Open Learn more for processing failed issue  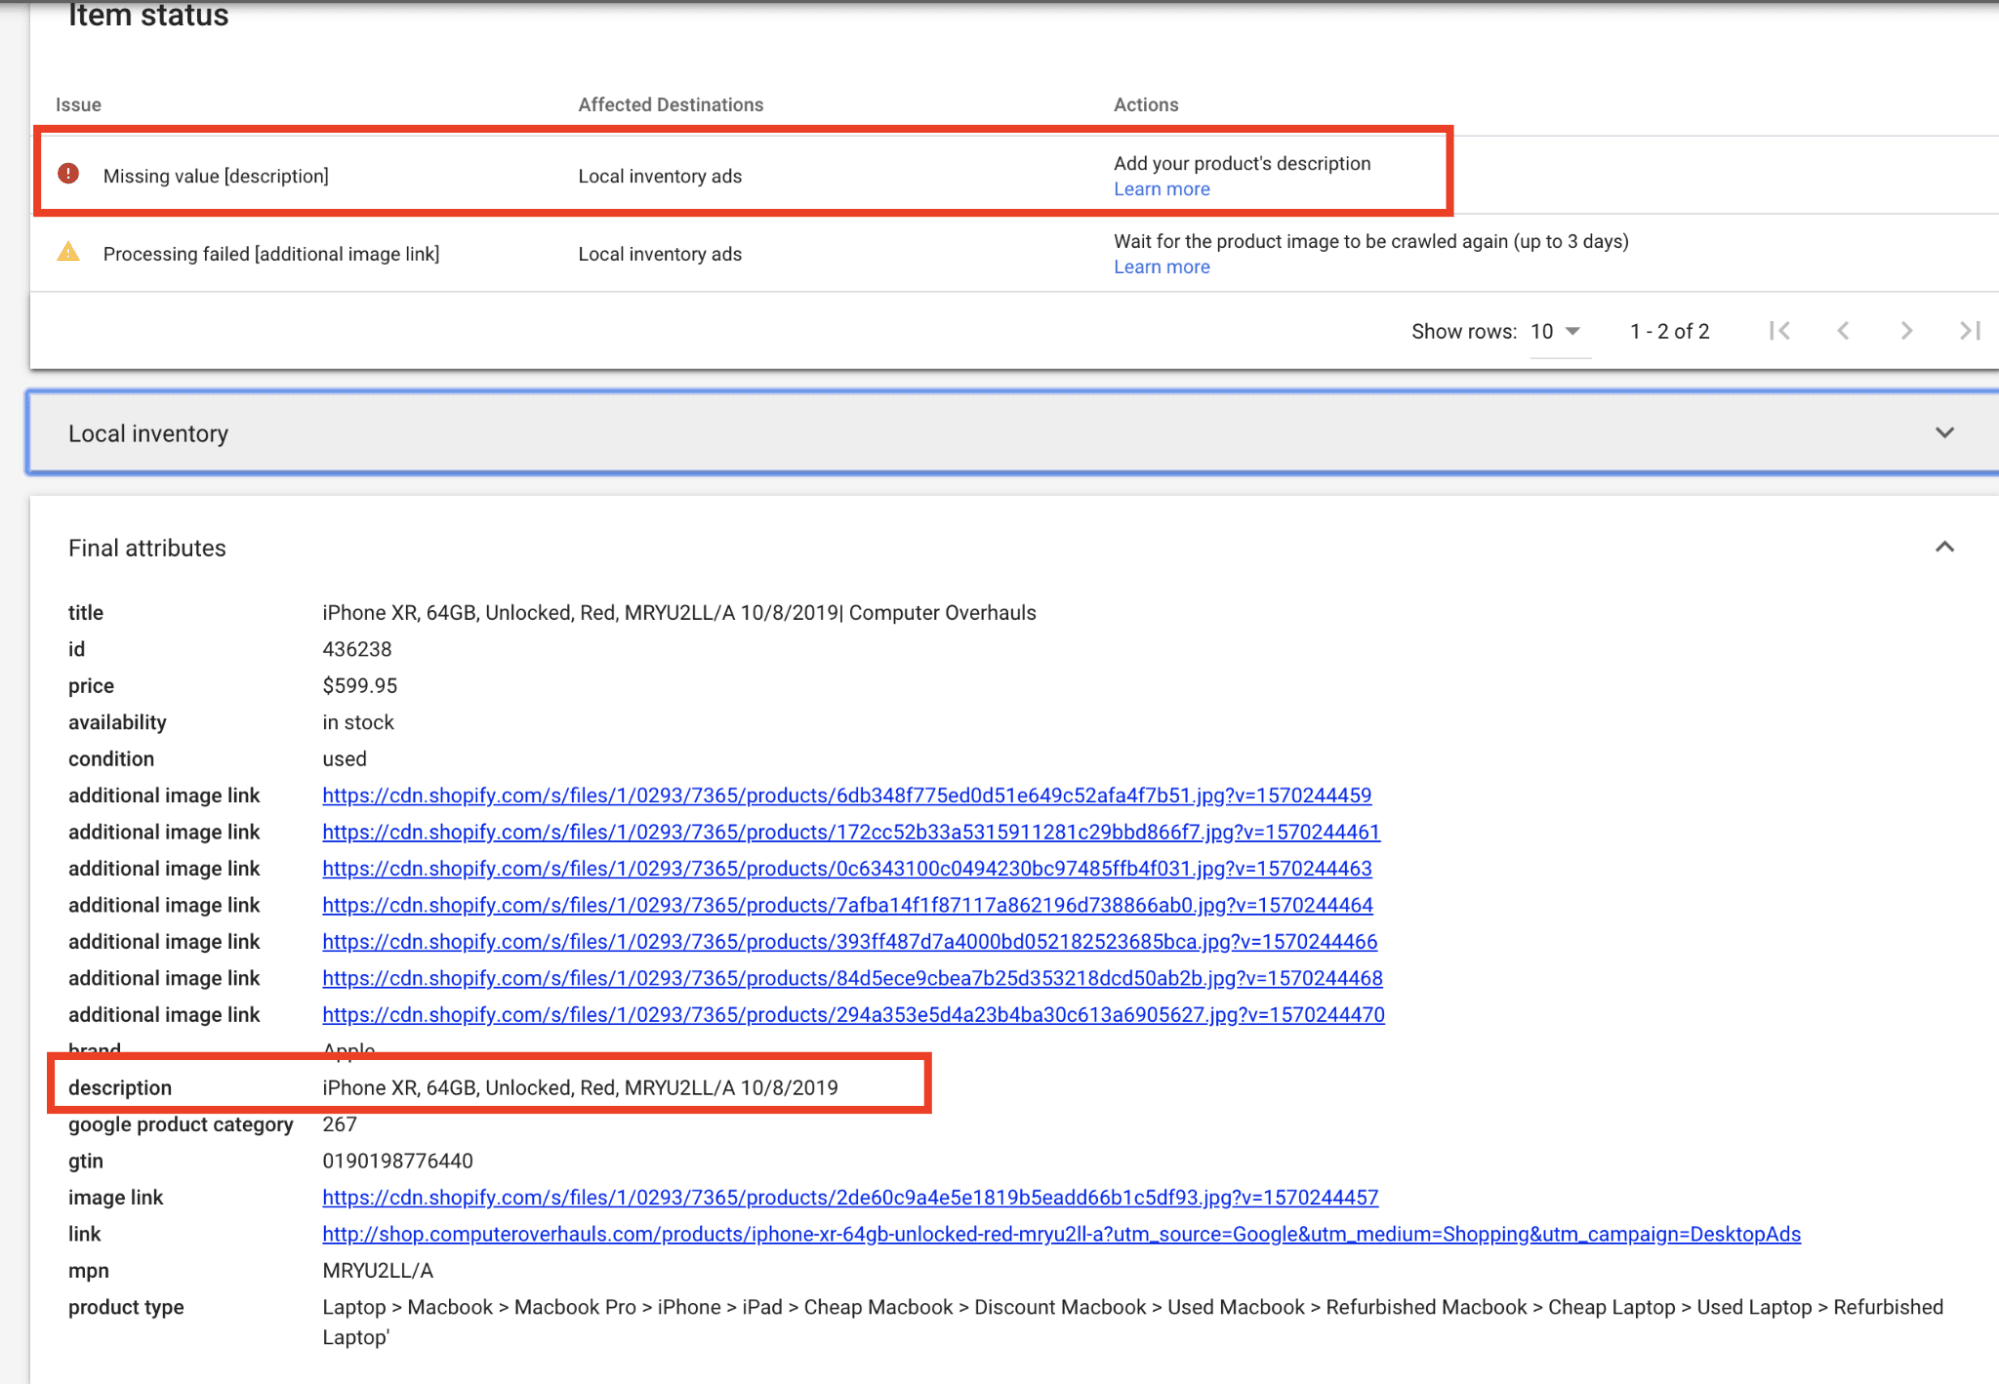[x=1161, y=267]
